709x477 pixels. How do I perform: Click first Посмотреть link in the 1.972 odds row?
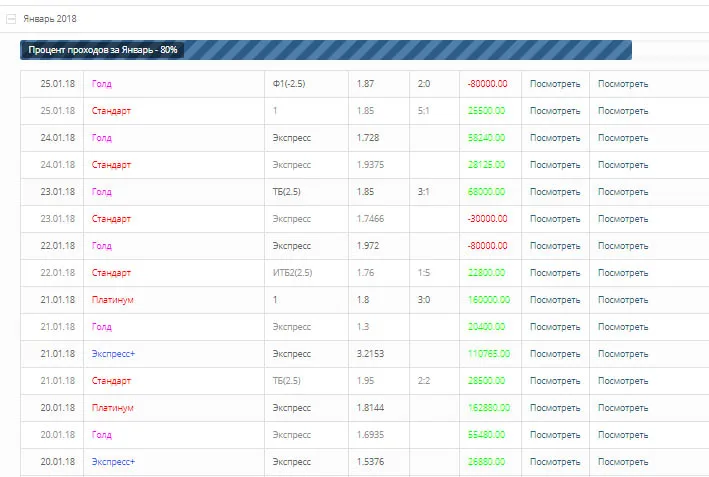point(555,246)
